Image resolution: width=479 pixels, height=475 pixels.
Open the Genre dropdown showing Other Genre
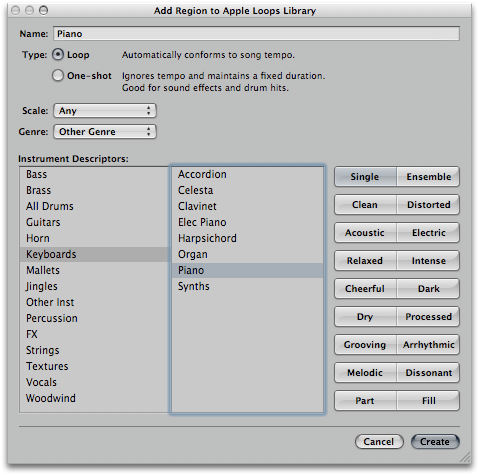[x=105, y=132]
